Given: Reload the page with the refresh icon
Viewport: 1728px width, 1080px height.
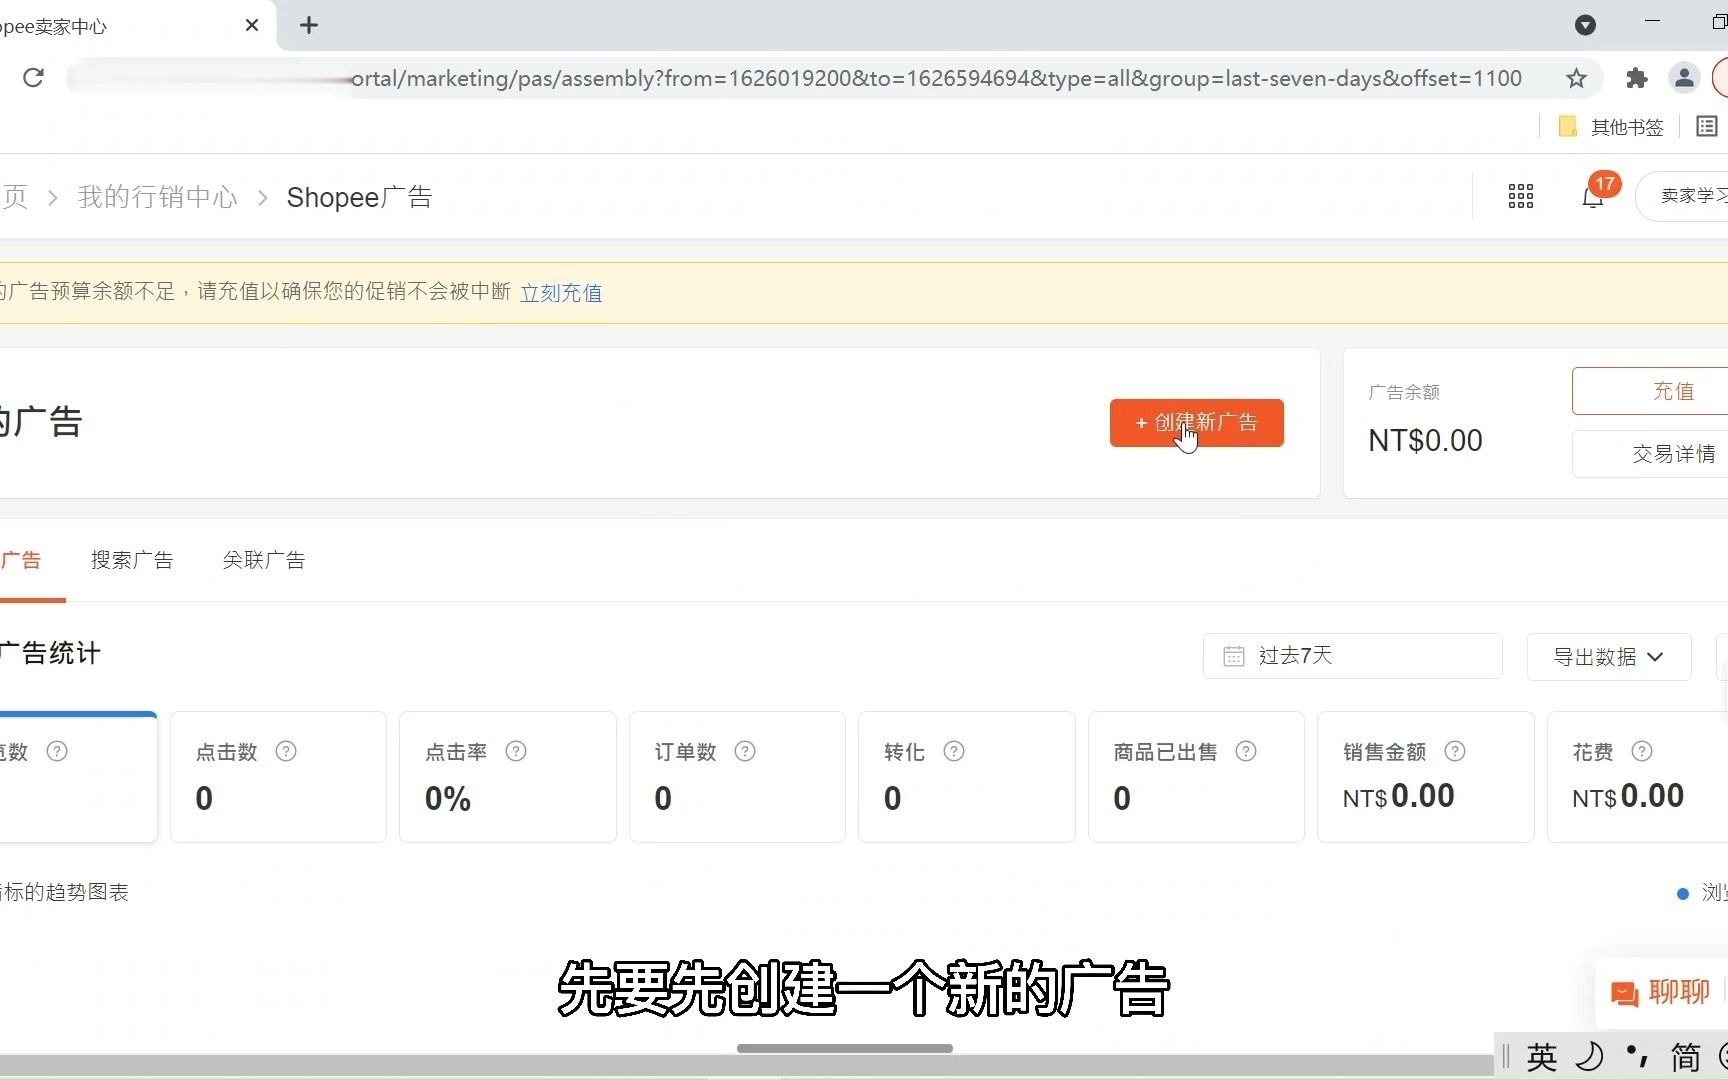Looking at the screenshot, I should click(33, 78).
